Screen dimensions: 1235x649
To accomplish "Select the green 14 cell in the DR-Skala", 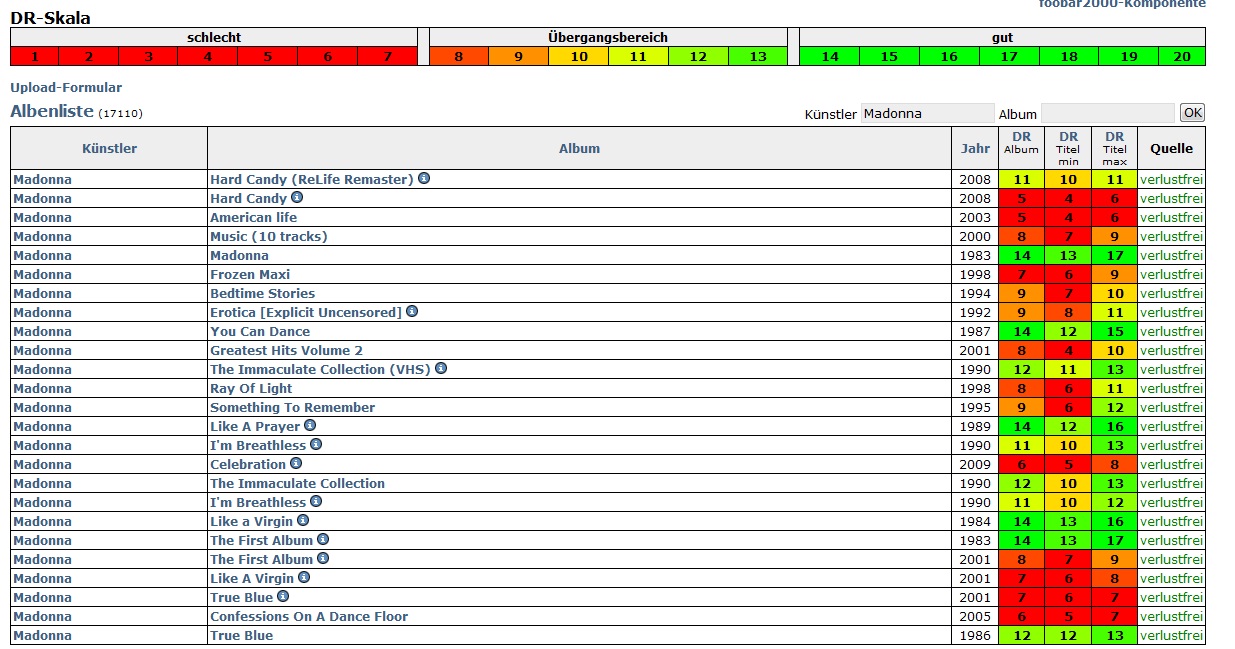I will click(x=830, y=57).
